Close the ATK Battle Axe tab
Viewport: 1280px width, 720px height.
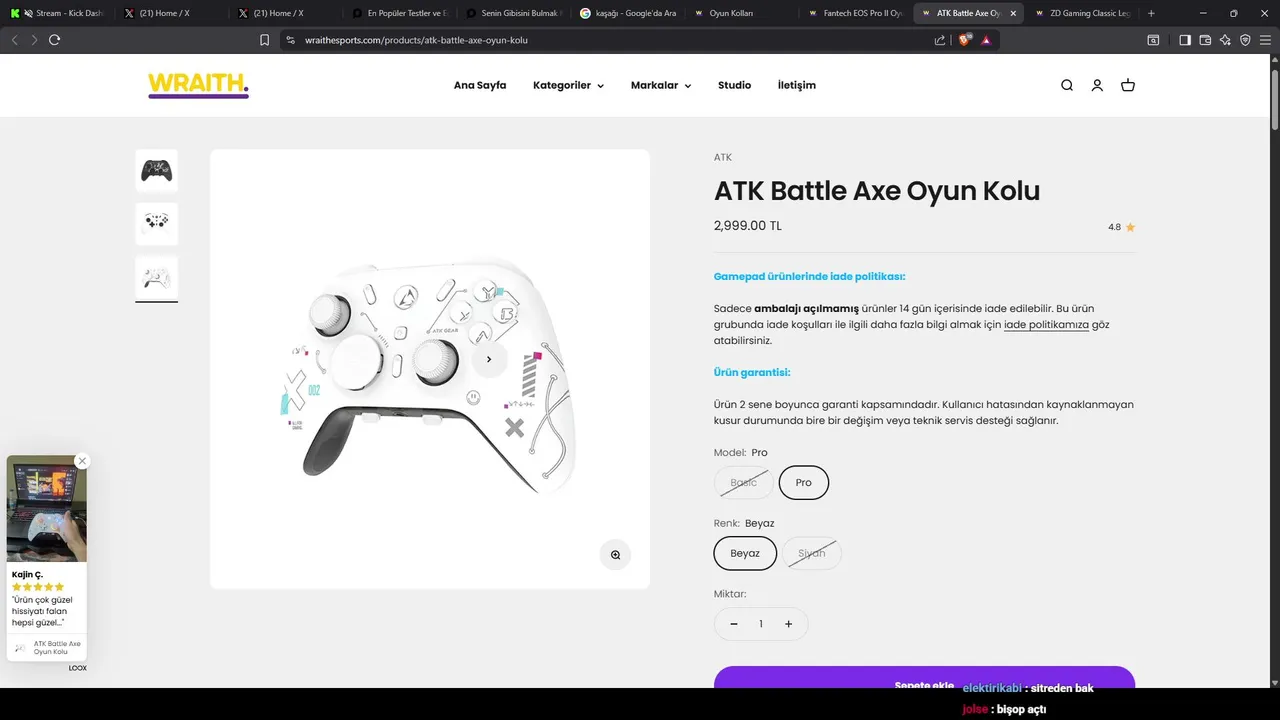tap(1013, 13)
